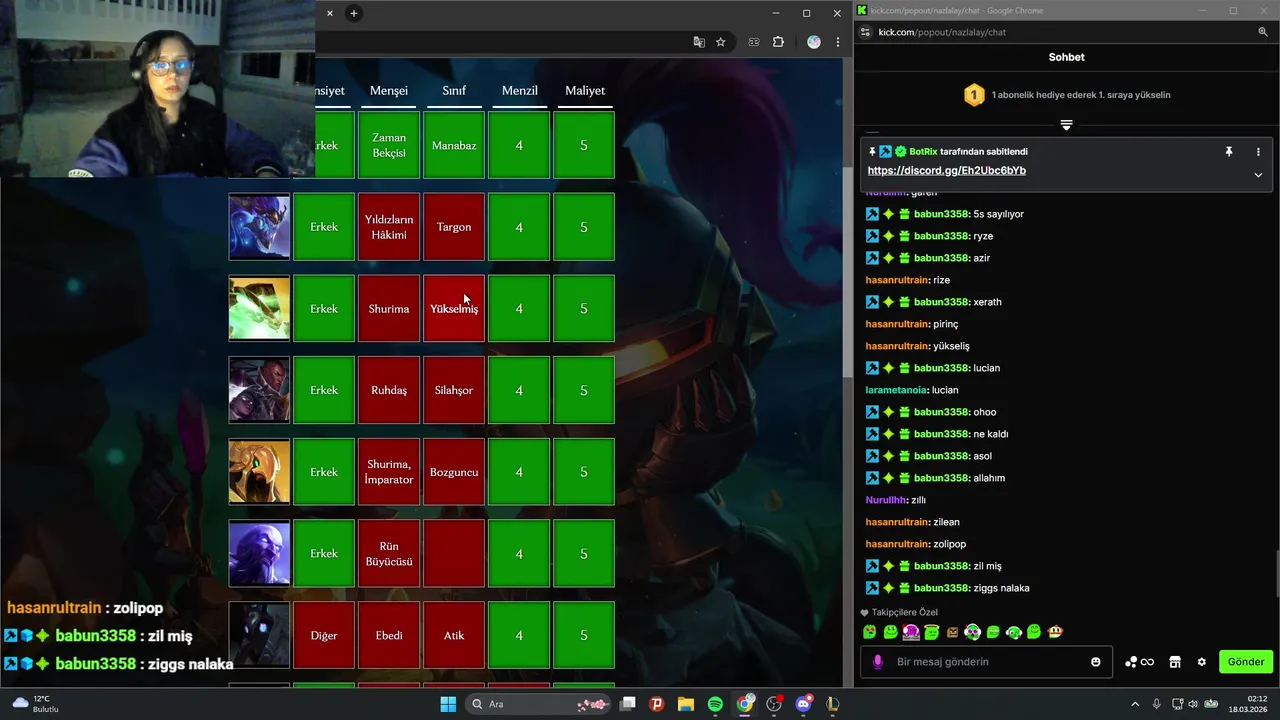Click username Nurullhh beside 'zıllı'
The image size is (1280, 720).
pos(886,500)
